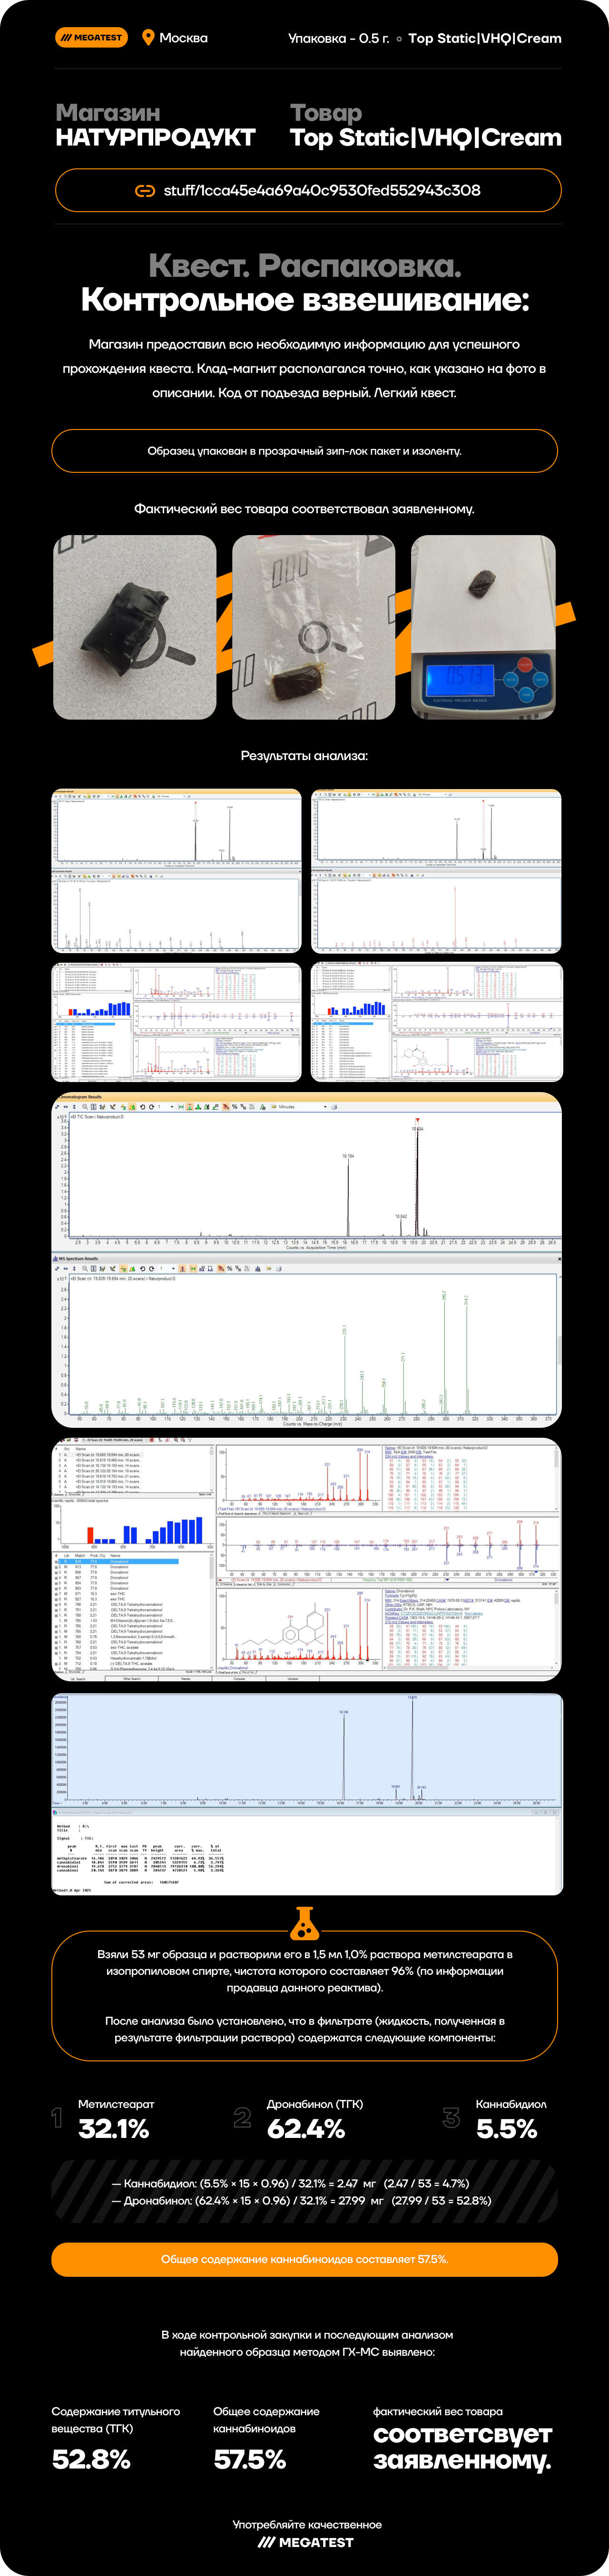Viewport: 609px width, 2576px height.
Task: Click the НАТУРПРОДУКТ shop name
Action: point(156,138)
